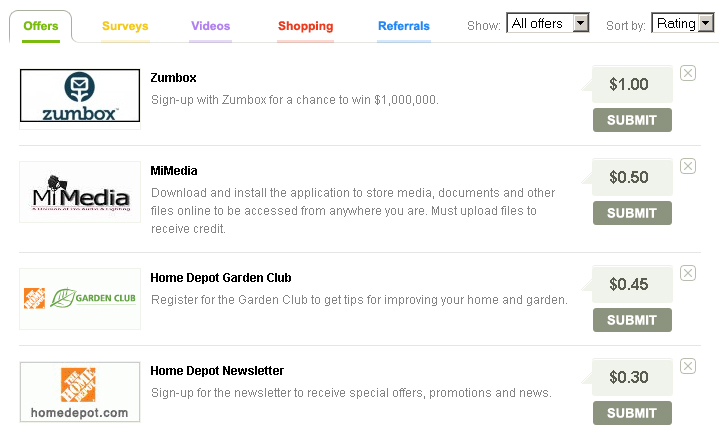The image size is (719, 433).
Task: Click the MiMedia logo thumbnail
Action: pos(80,192)
